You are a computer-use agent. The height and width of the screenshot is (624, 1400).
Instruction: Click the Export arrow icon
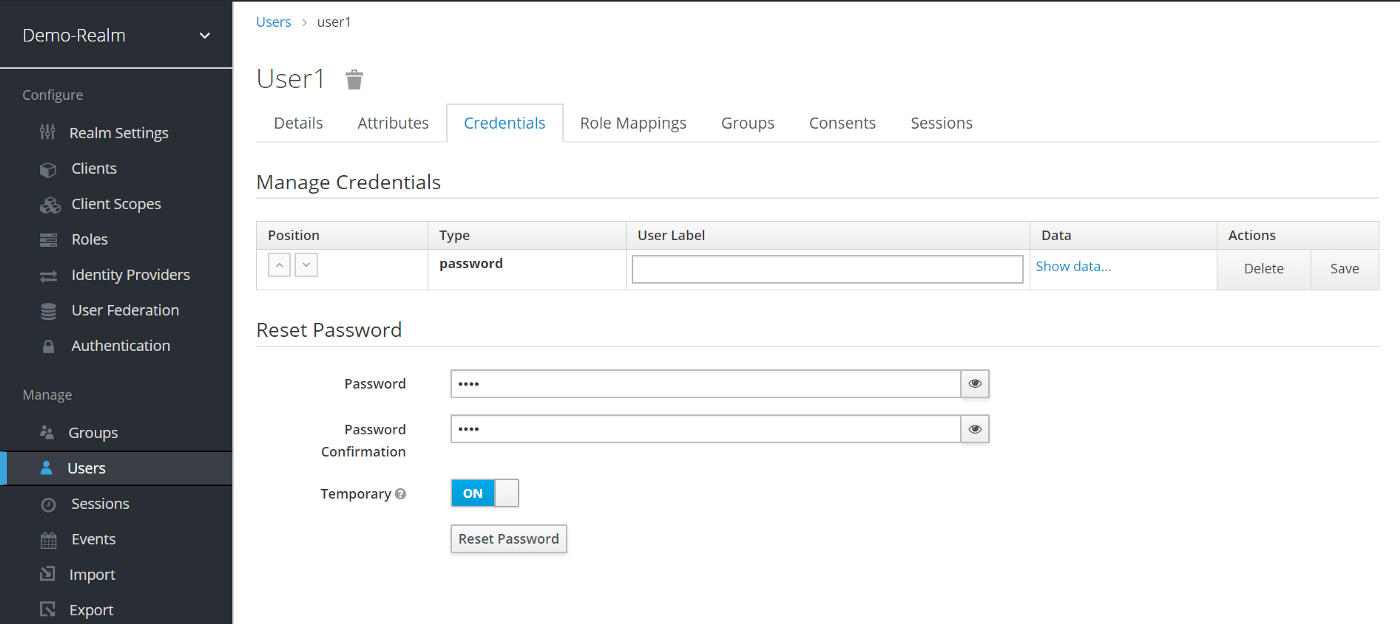point(47,610)
